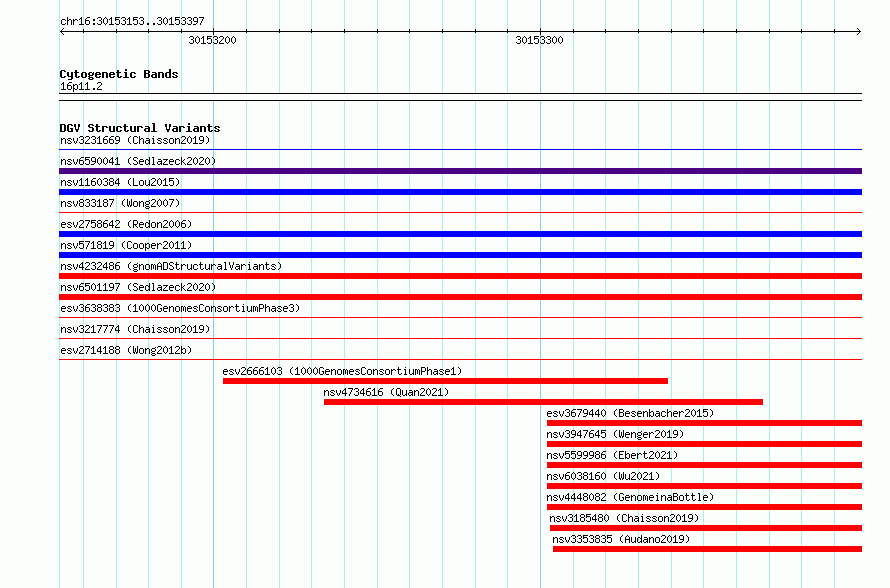Click the chr16:30153153..30153397 region label

click(x=132, y=22)
